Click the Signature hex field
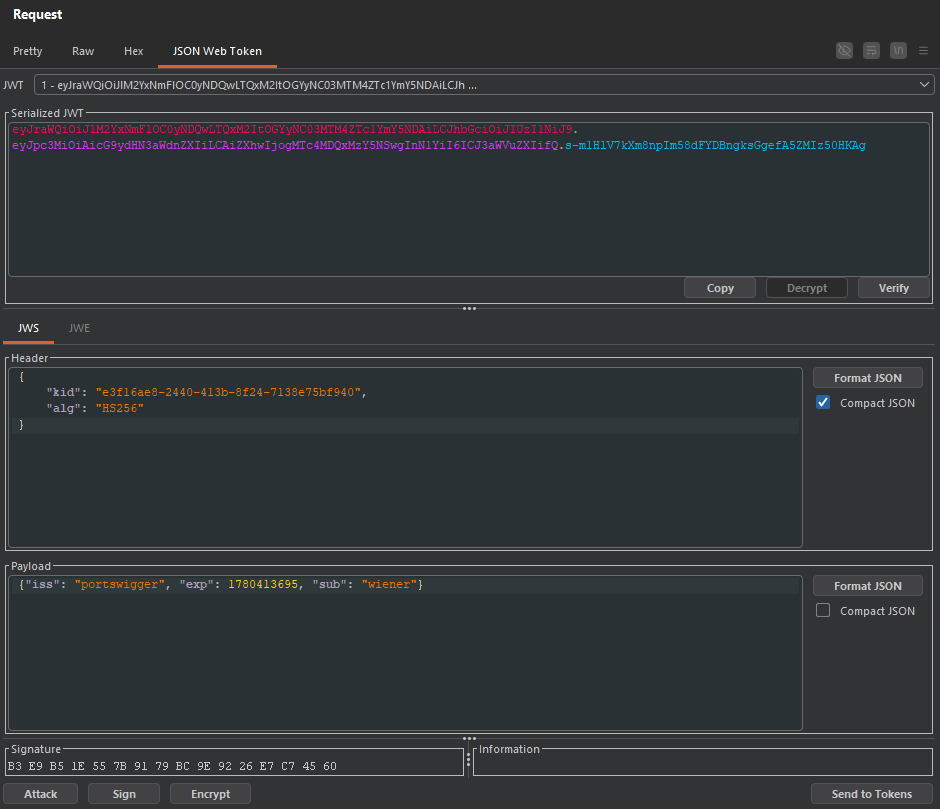 coord(235,766)
